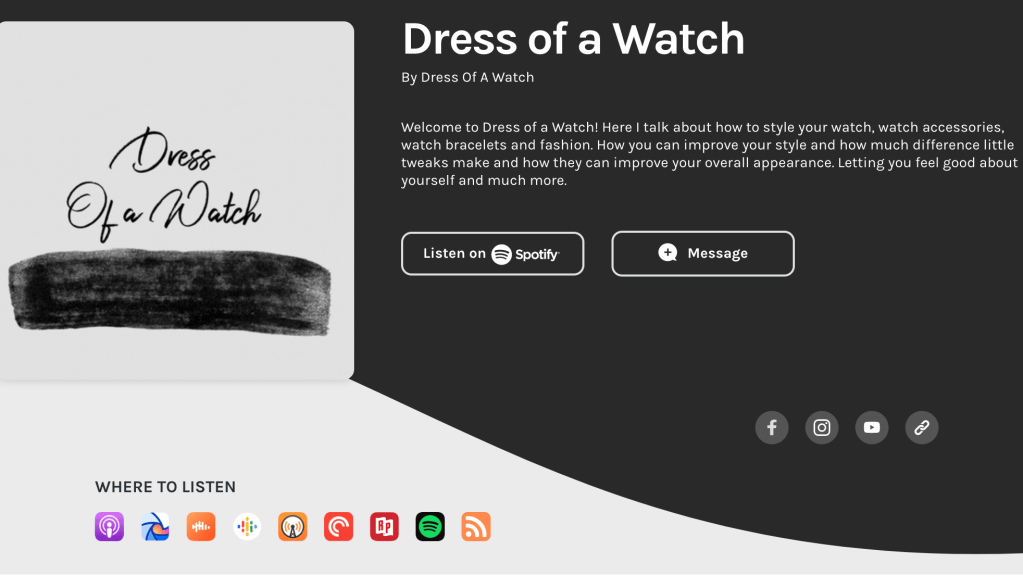Screen dimensions: 1023x575
Task: Click the Welcome to Dress of a Watch description
Action: coord(709,154)
